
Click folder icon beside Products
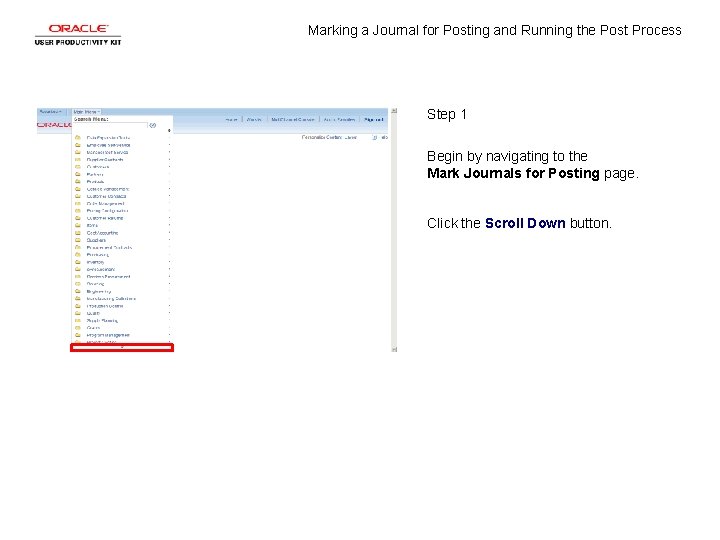coord(78,182)
